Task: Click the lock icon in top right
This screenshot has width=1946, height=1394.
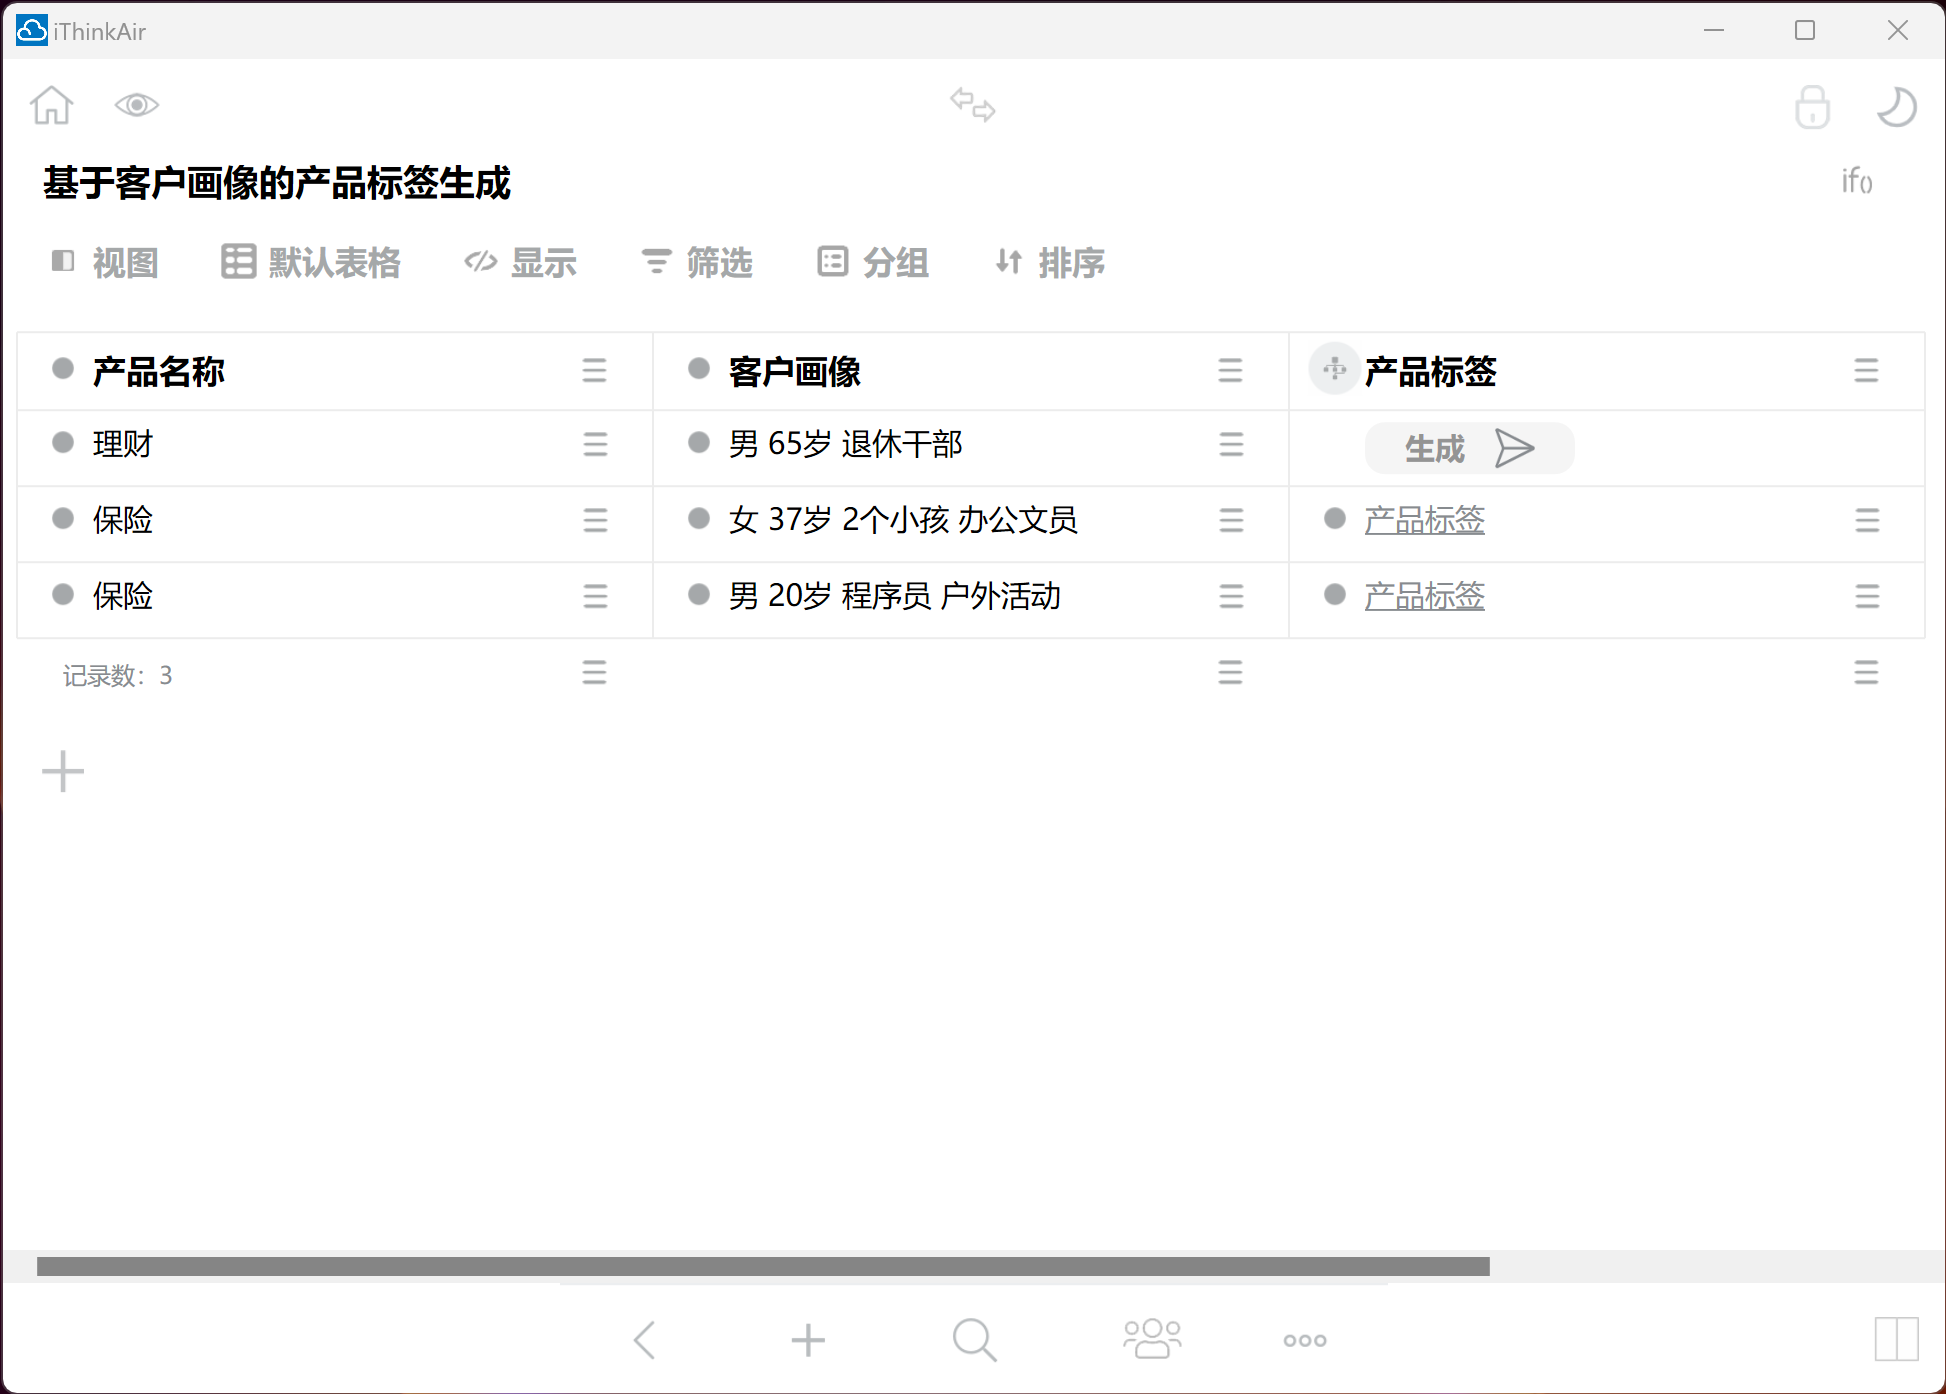Action: point(1810,106)
